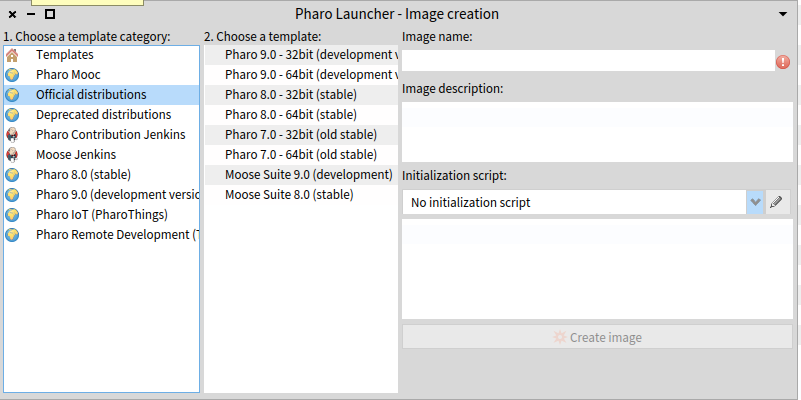This screenshot has width=801, height=400.
Task: Select the Templates category
Action: [101, 55]
